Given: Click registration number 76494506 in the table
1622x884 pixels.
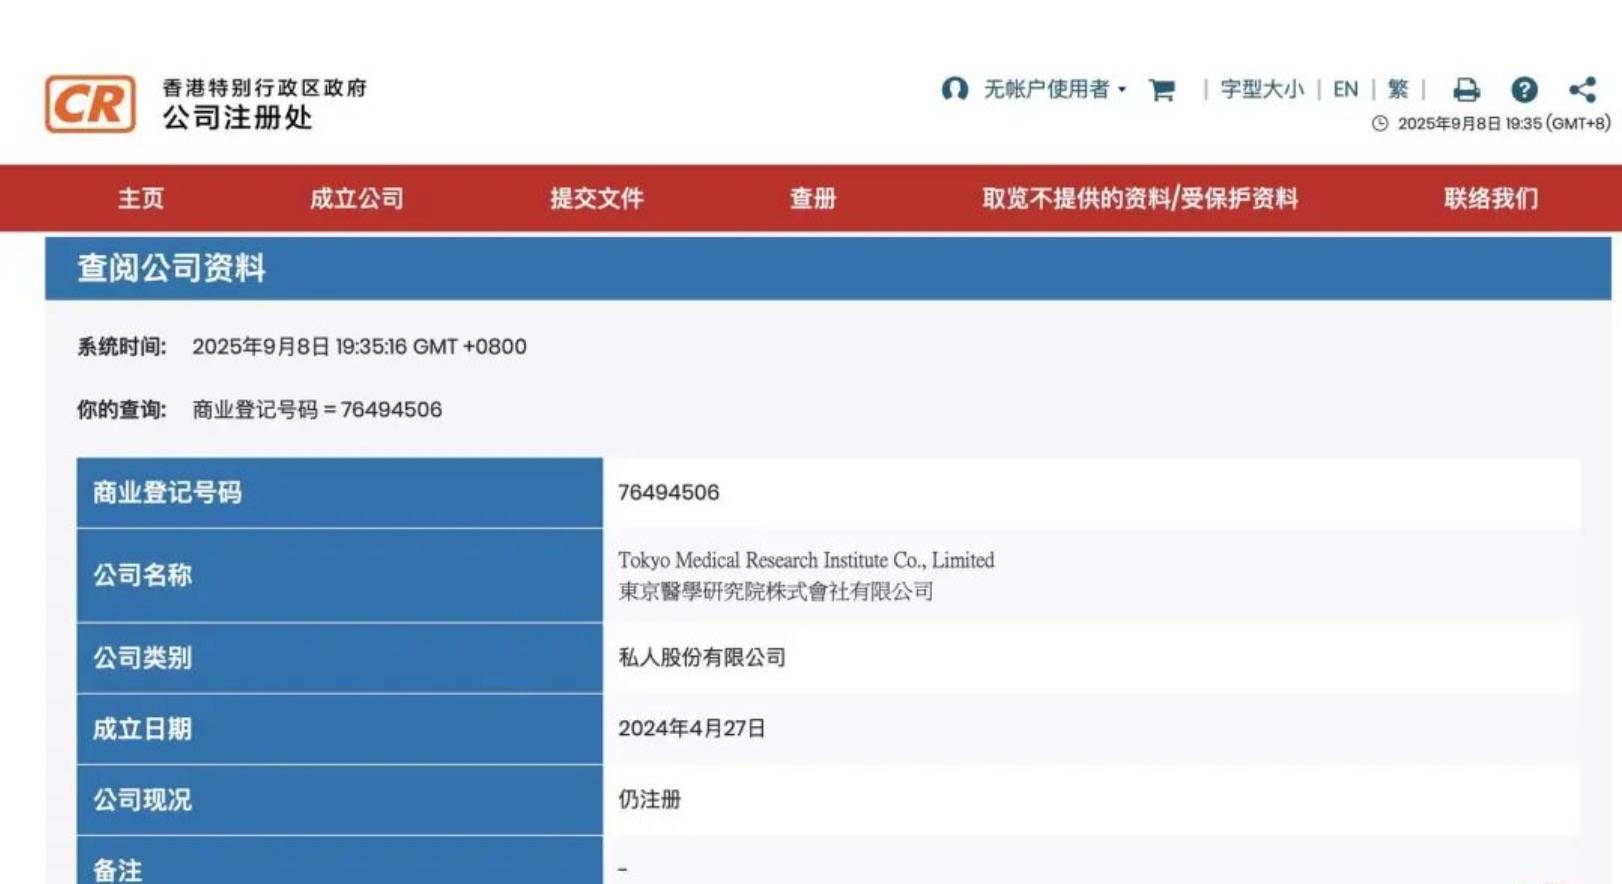Looking at the screenshot, I should pos(668,493).
